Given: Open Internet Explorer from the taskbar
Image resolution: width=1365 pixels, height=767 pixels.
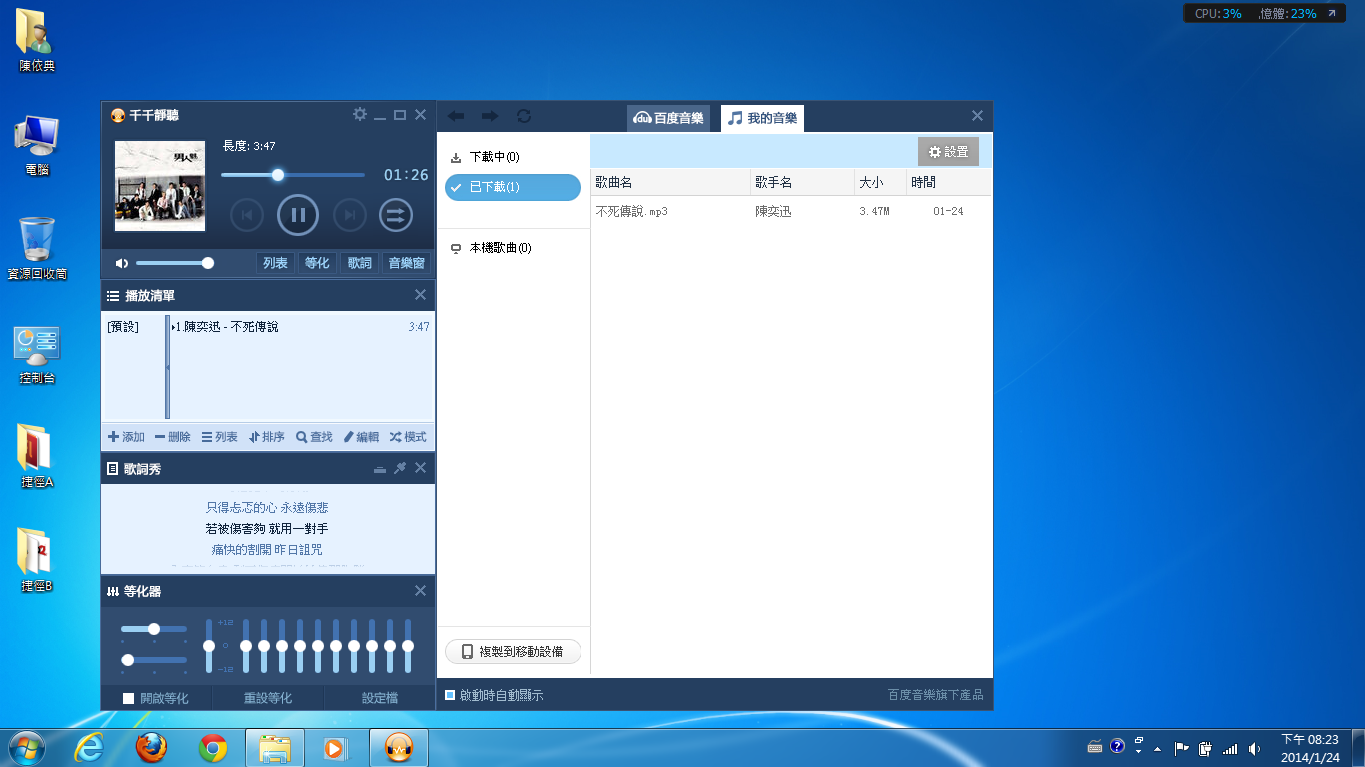Looking at the screenshot, I should coord(89,747).
